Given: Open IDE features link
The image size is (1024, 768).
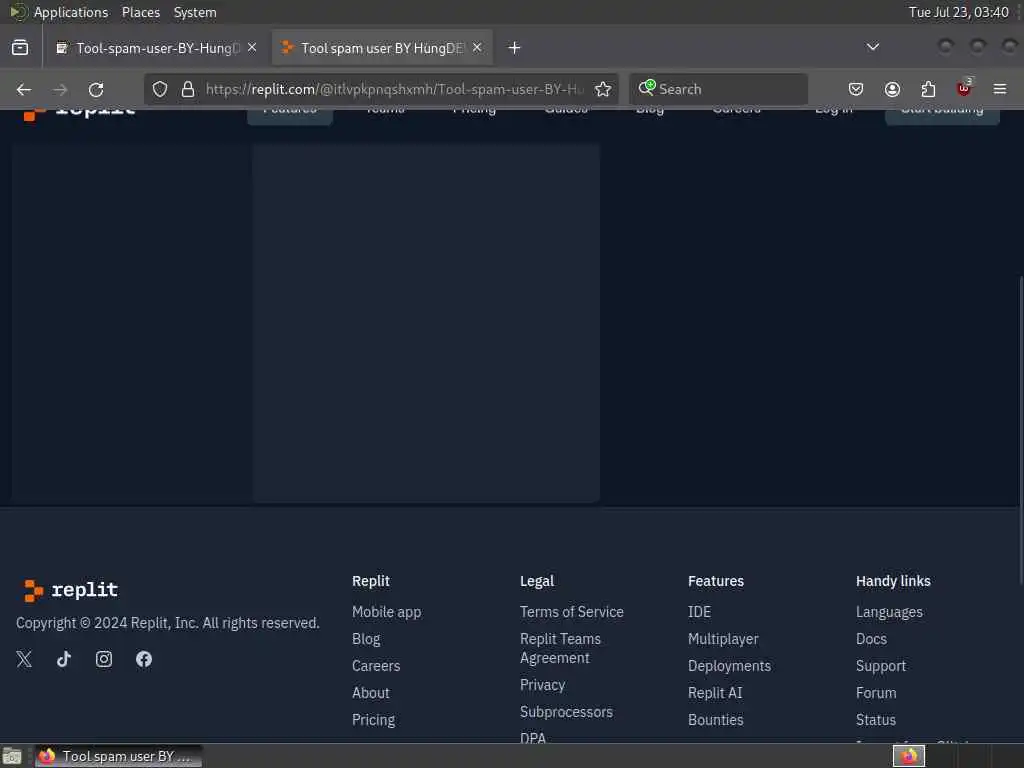Looking at the screenshot, I should click(x=699, y=612).
